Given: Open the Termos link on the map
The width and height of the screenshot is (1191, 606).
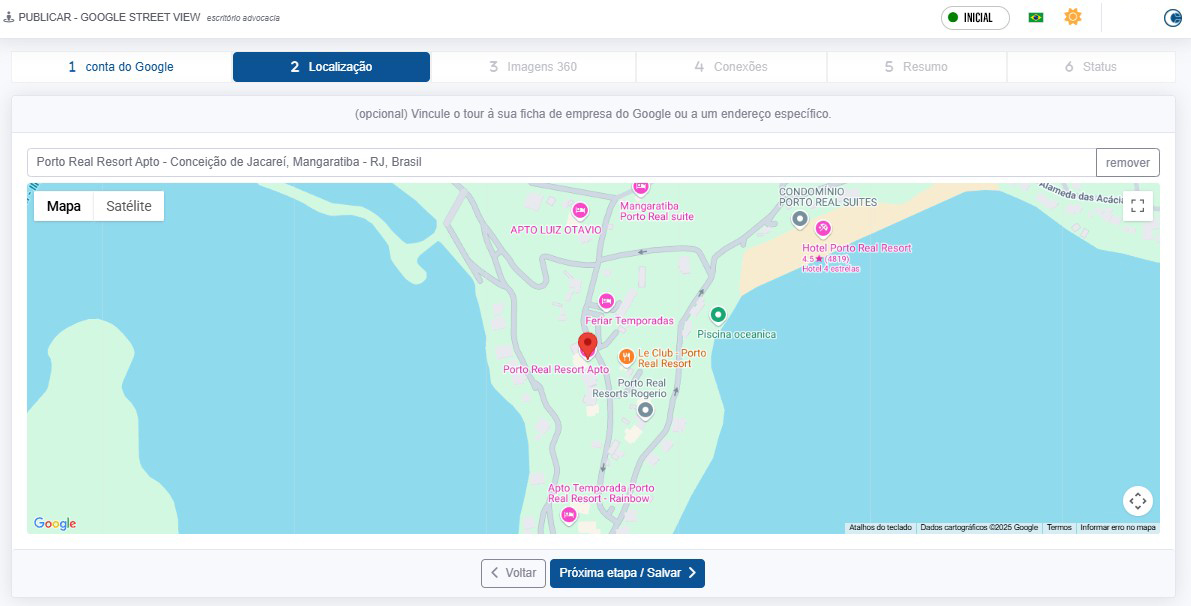Looking at the screenshot, I should click(1059, 527).
